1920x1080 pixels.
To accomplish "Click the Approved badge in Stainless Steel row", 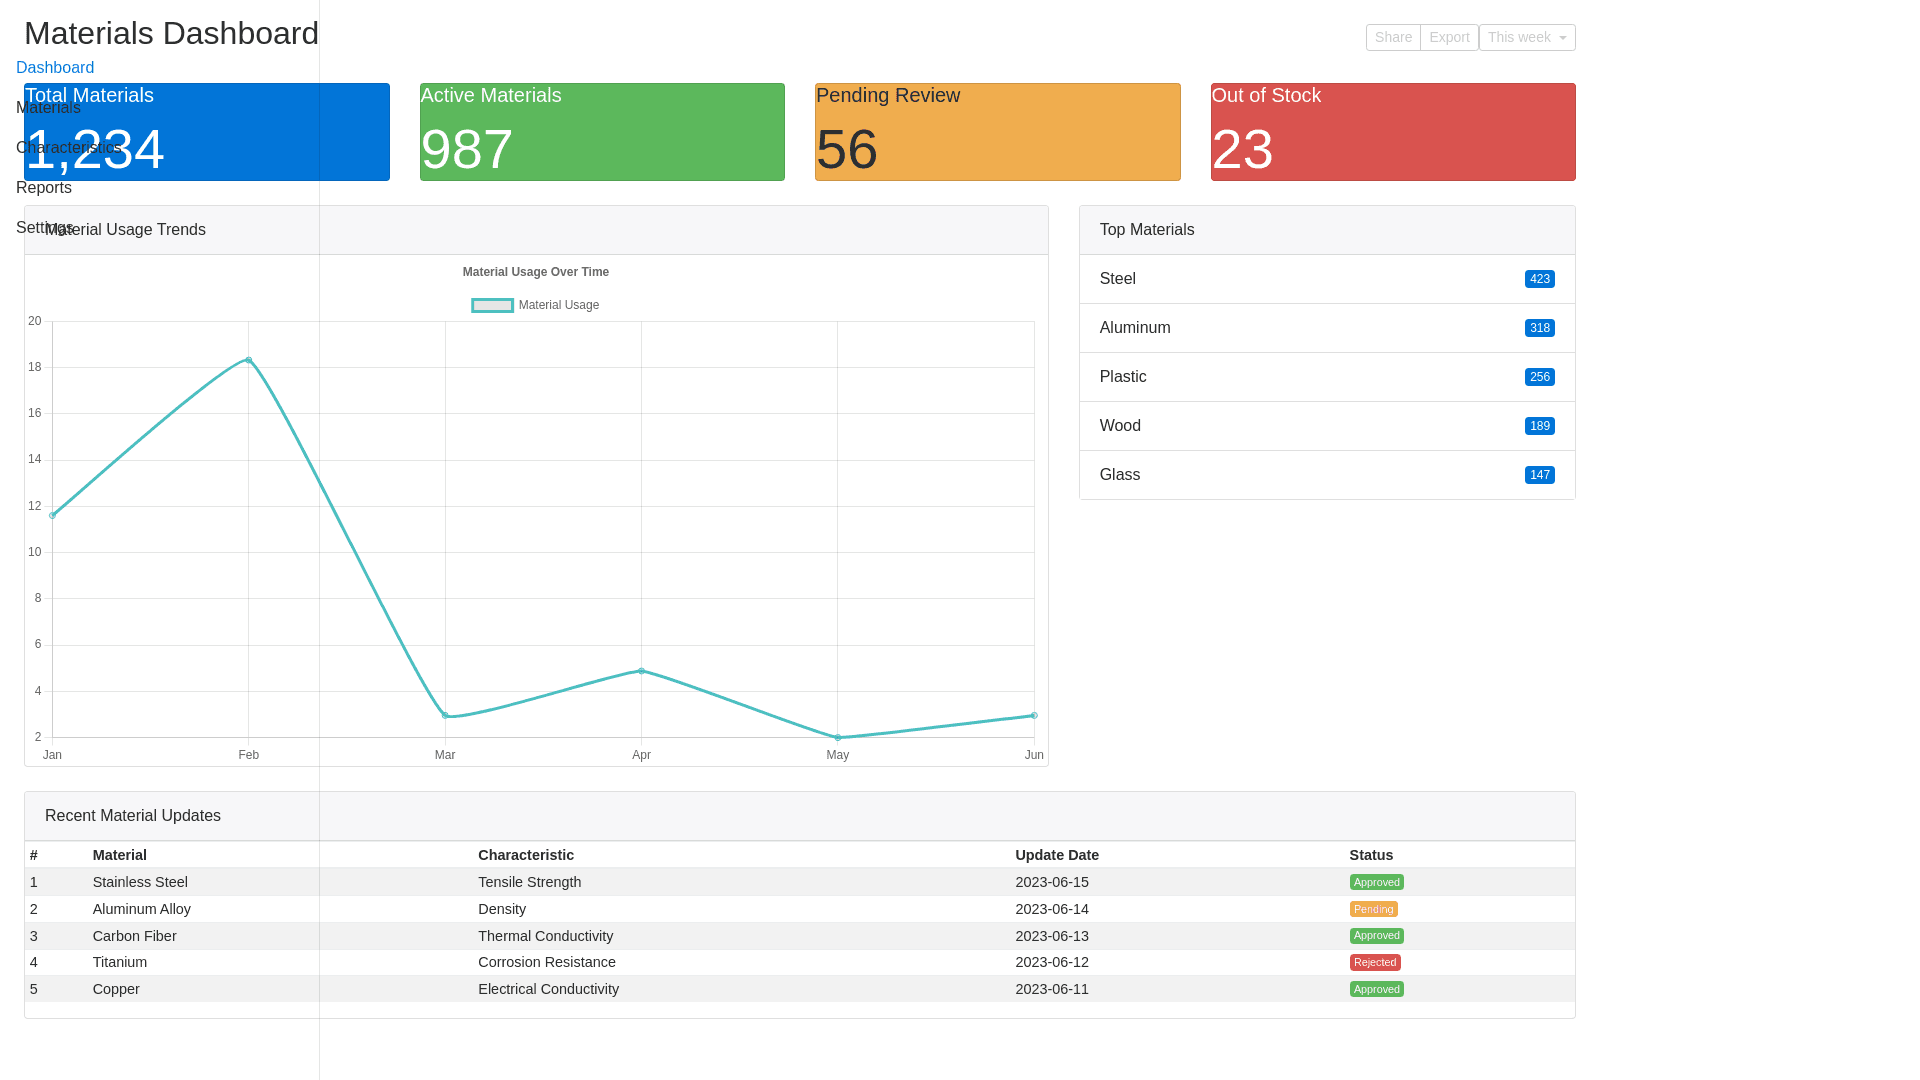I will [x=1376, y=883].
